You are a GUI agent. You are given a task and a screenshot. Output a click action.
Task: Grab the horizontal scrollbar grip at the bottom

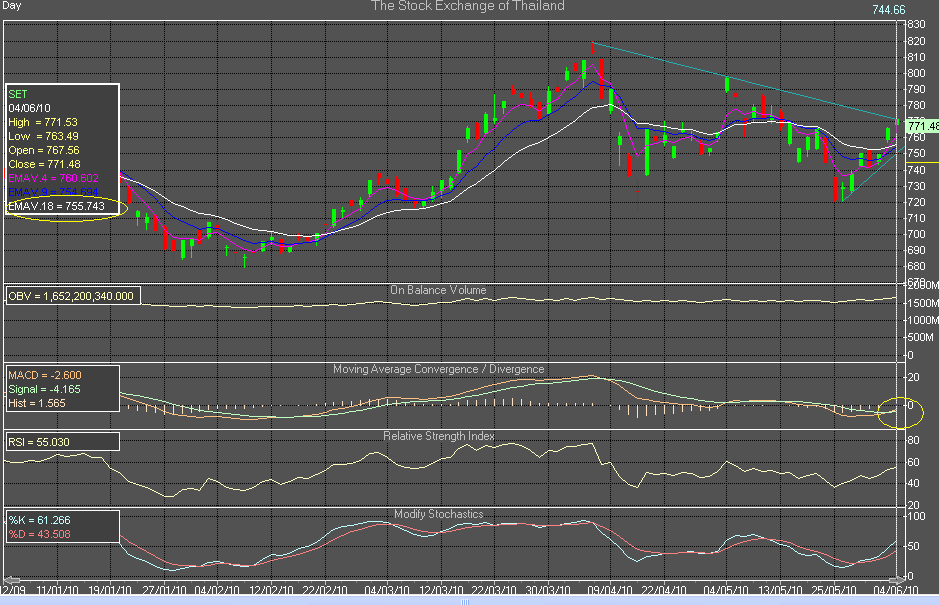[465, 601]
